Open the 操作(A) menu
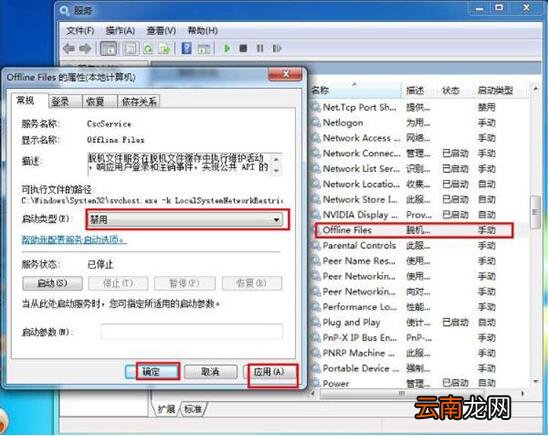Image resolution: width=548 pixels, height=436 pixels. pyautogui.click(x=120, y=31)
